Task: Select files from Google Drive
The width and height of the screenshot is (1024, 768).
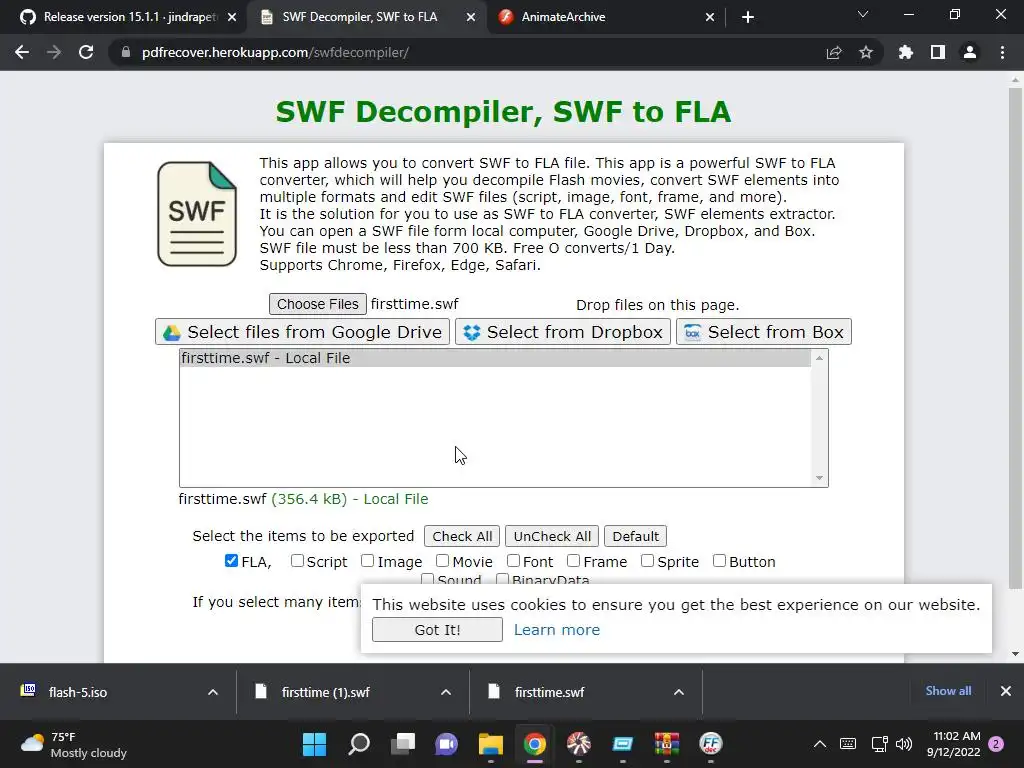Action: tap(302, 332)
